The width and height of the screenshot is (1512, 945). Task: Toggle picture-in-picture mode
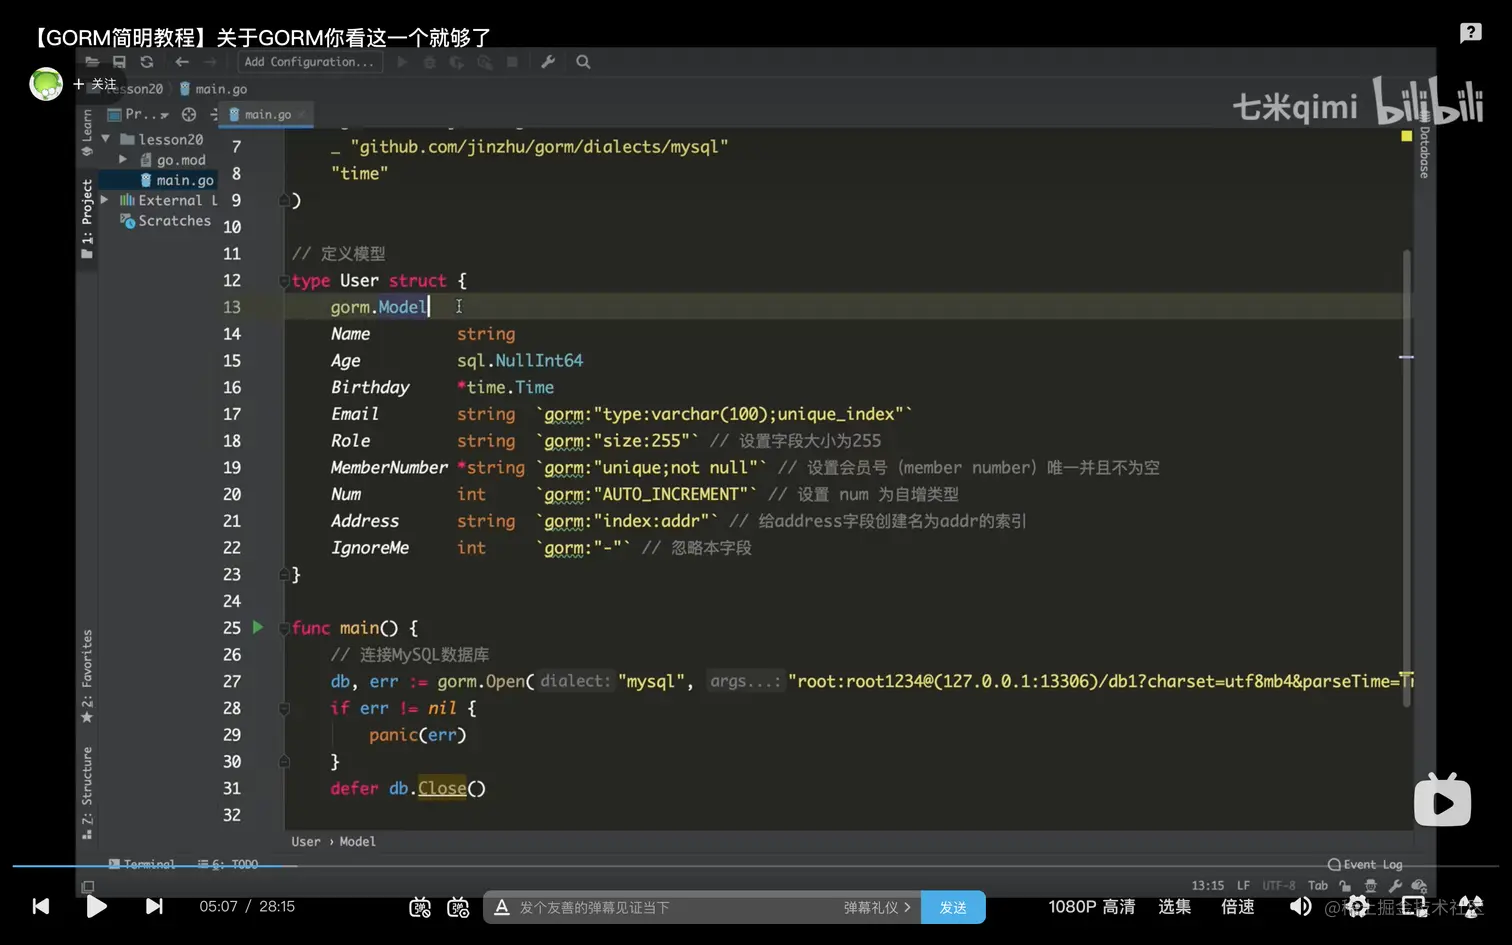click(x=1414, y=907)
